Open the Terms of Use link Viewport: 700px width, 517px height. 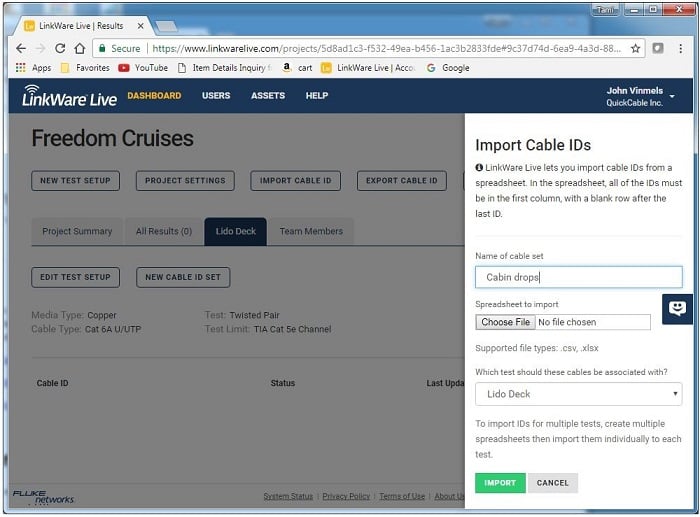[402, 496]
